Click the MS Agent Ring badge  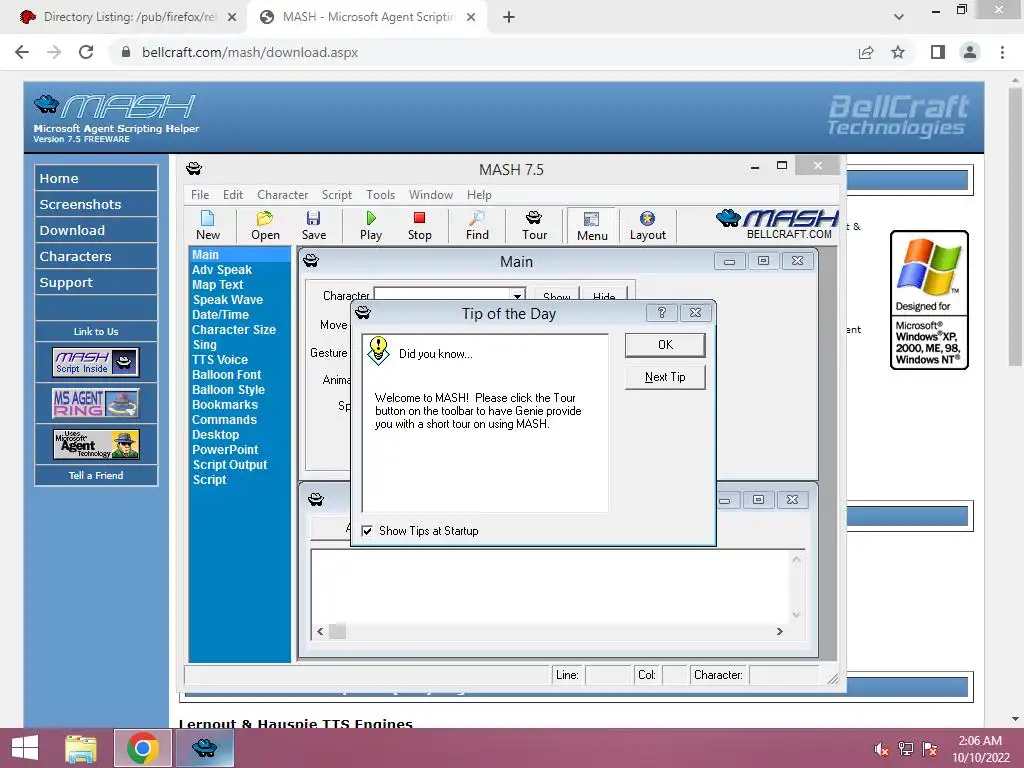pos(95,403)
